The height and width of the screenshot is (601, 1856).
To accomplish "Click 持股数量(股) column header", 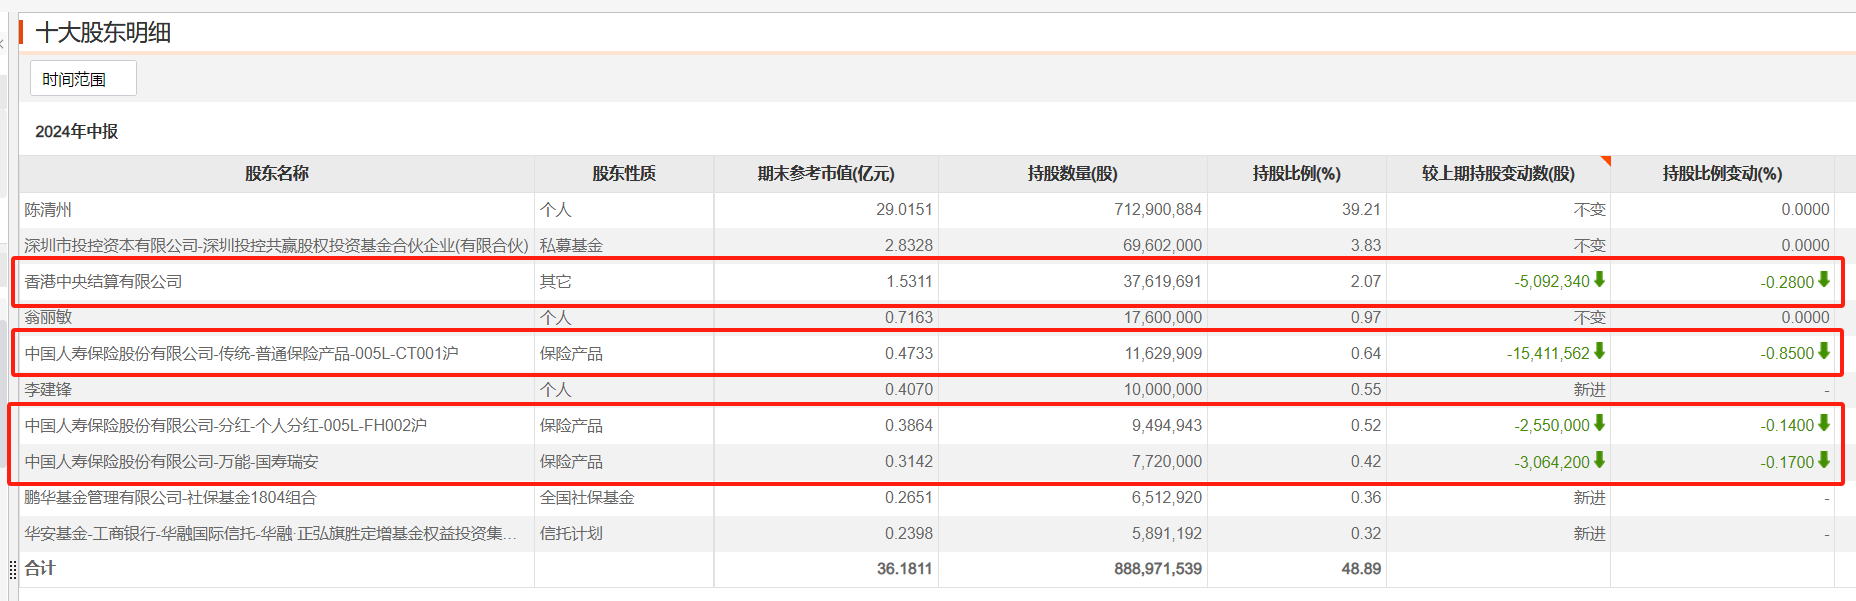I will click(1073, 174).
